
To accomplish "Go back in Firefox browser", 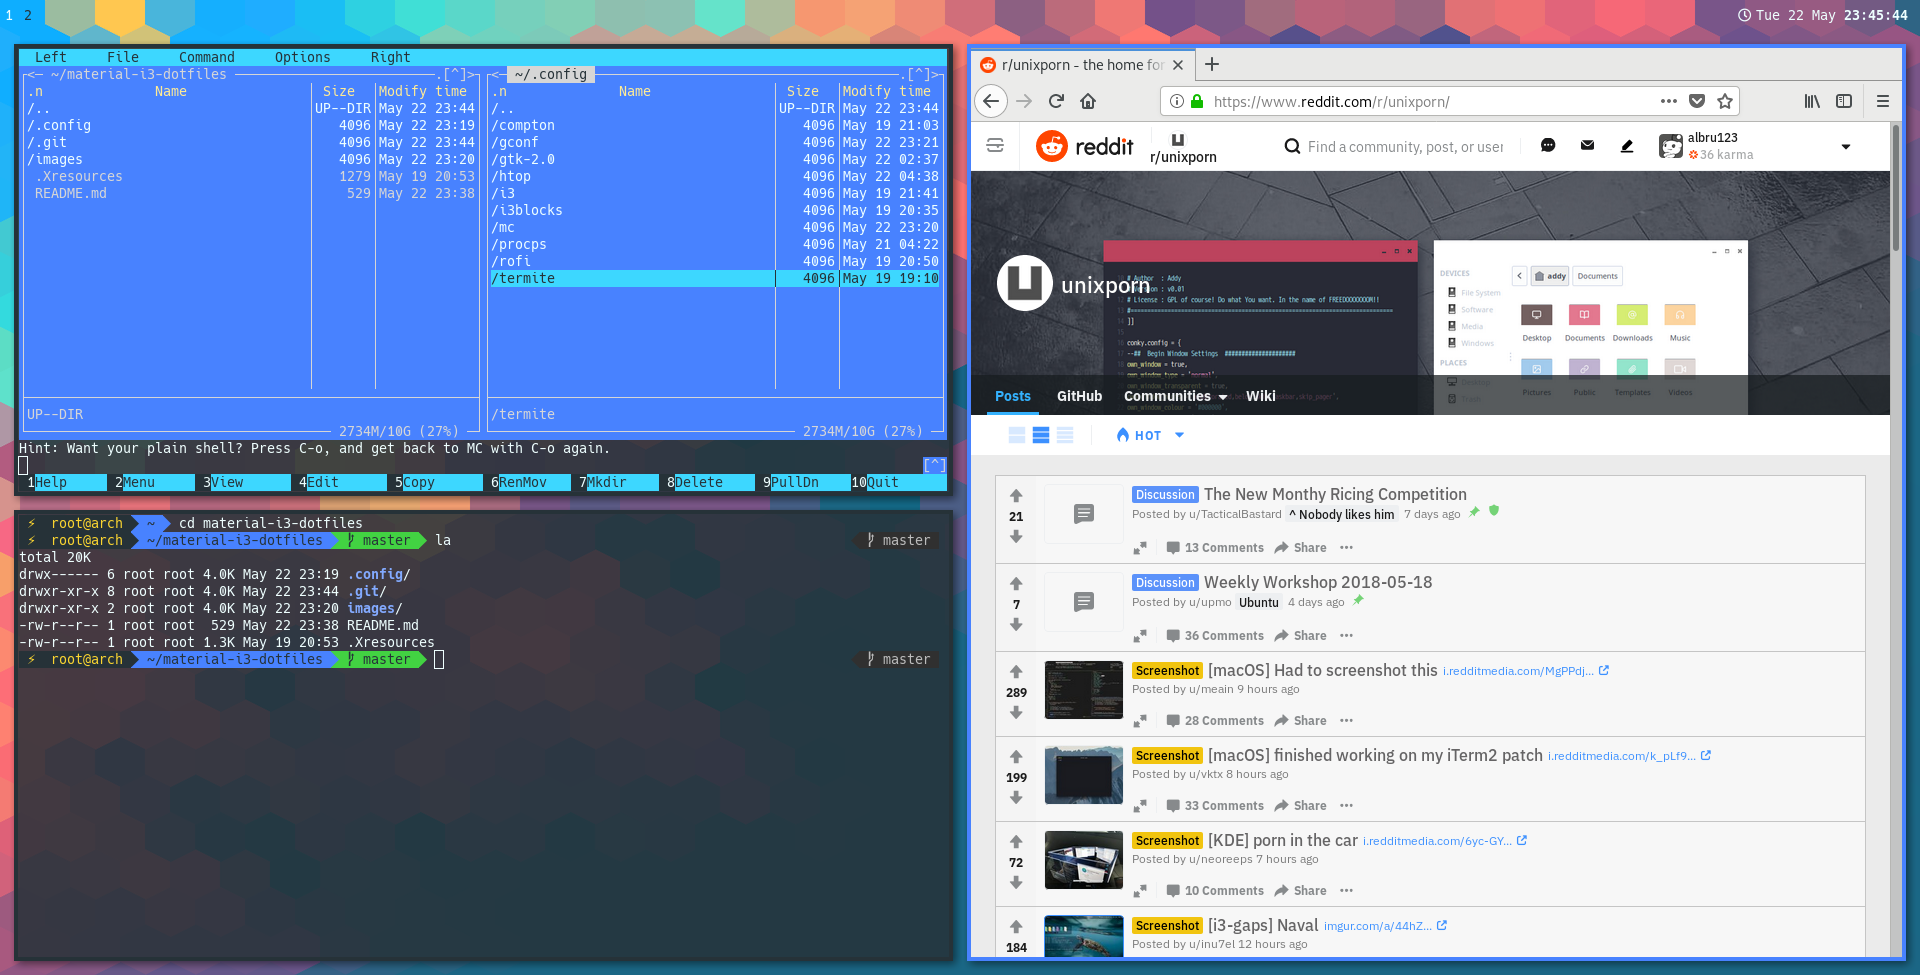I will [990, 101].
